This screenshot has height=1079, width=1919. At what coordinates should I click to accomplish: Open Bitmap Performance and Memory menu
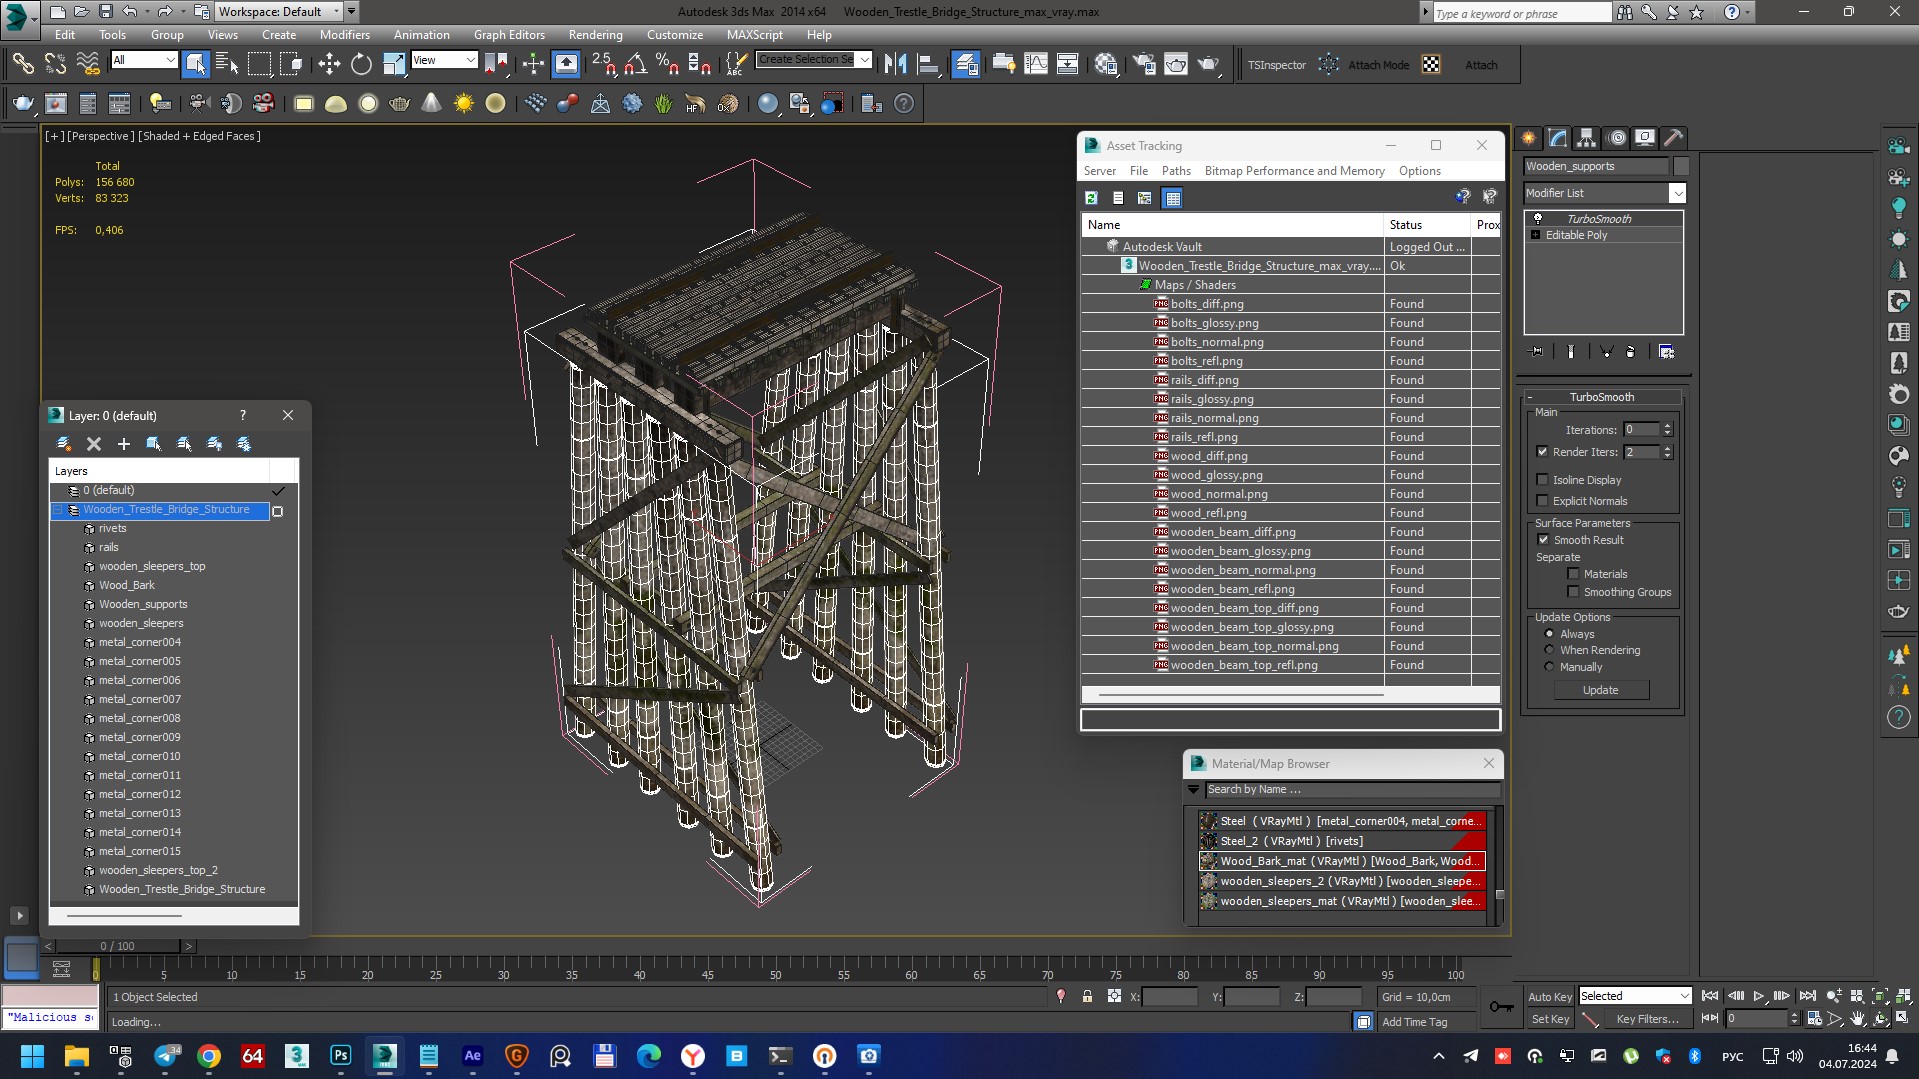pos(1294,171)
